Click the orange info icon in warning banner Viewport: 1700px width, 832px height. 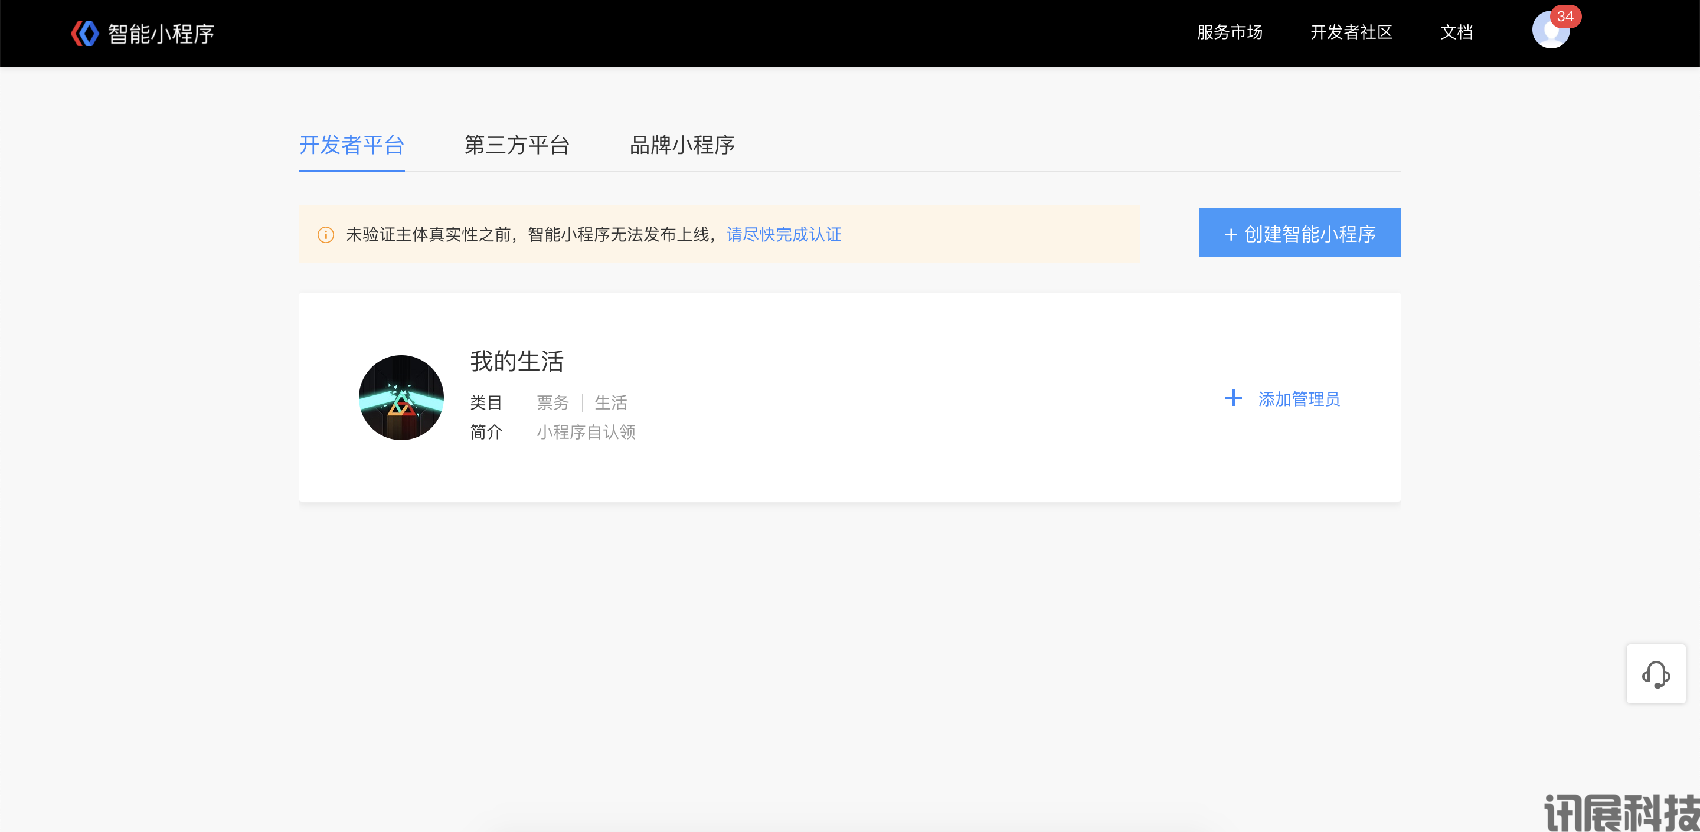tap(326, 235)
